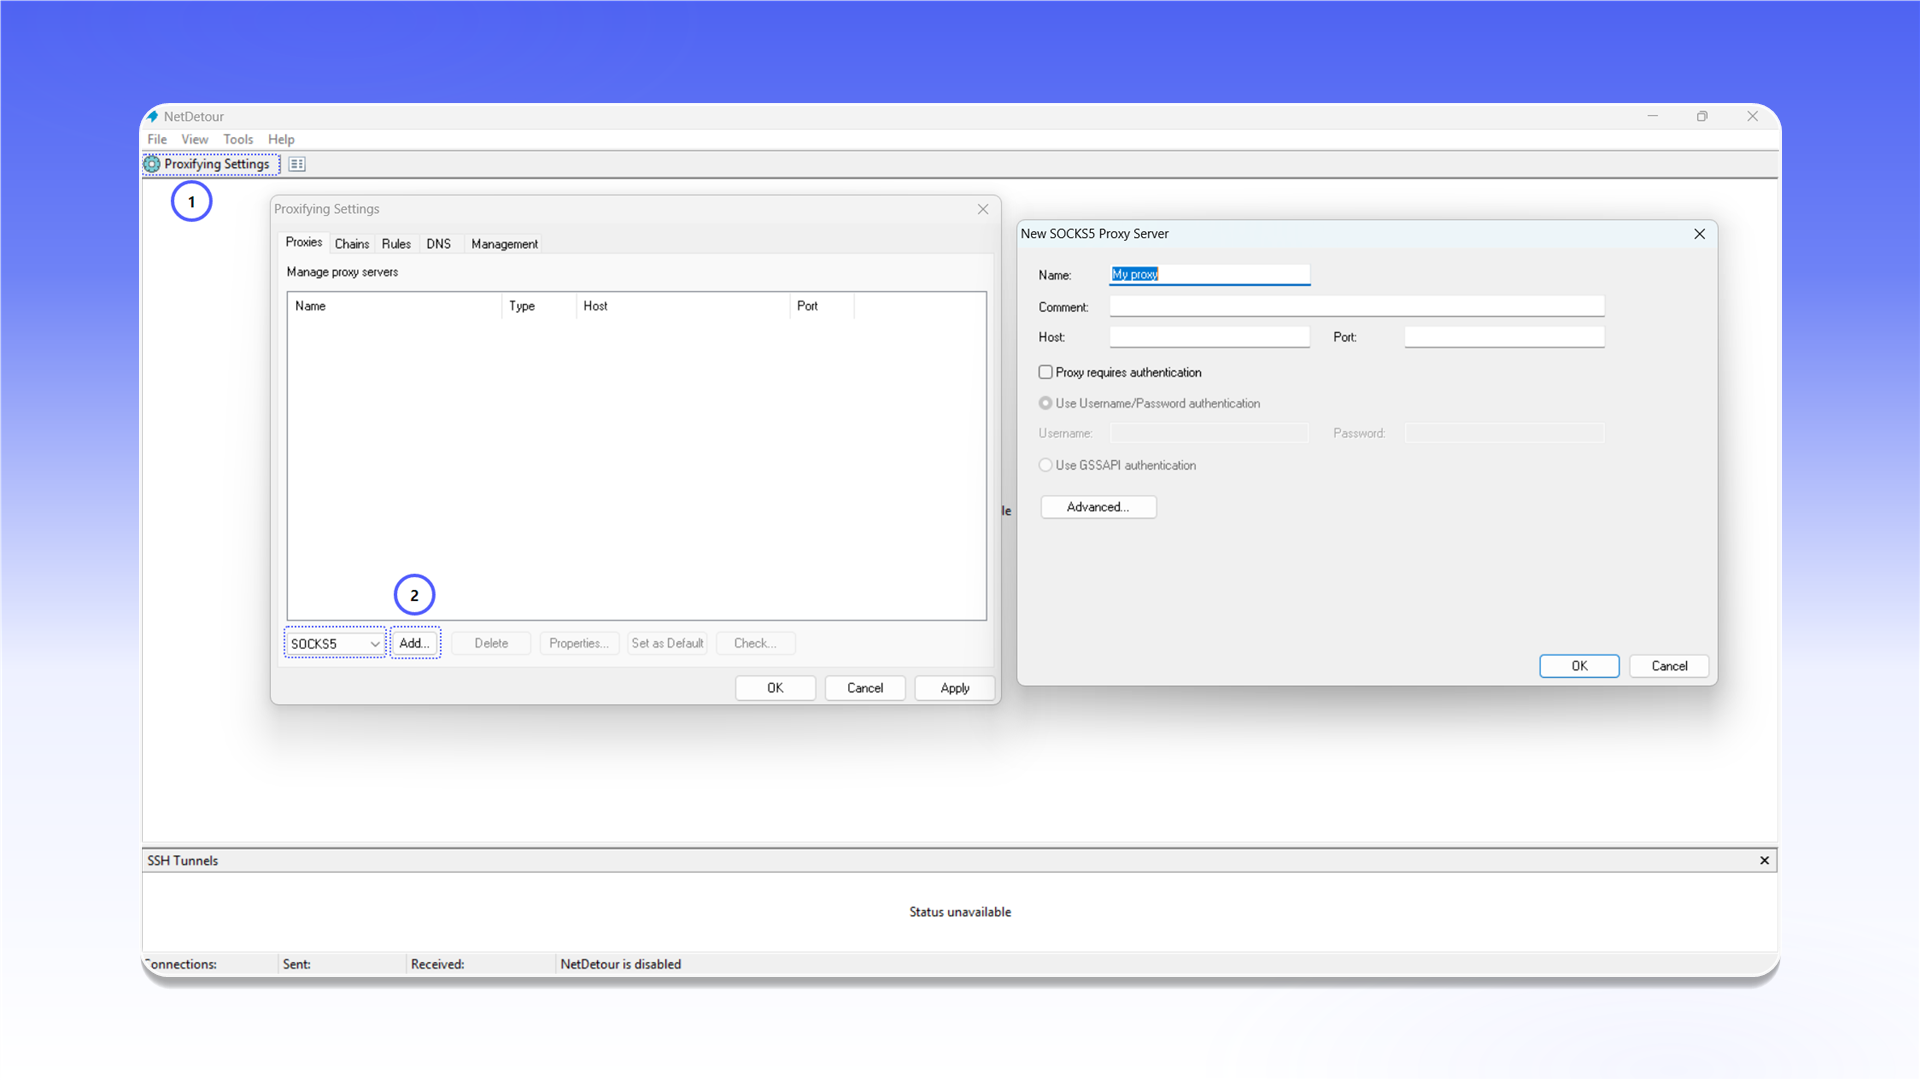Switch to the Chains tab
Screen dimensions: 1920x1080
pyautogui.click(x=351, y=244)
